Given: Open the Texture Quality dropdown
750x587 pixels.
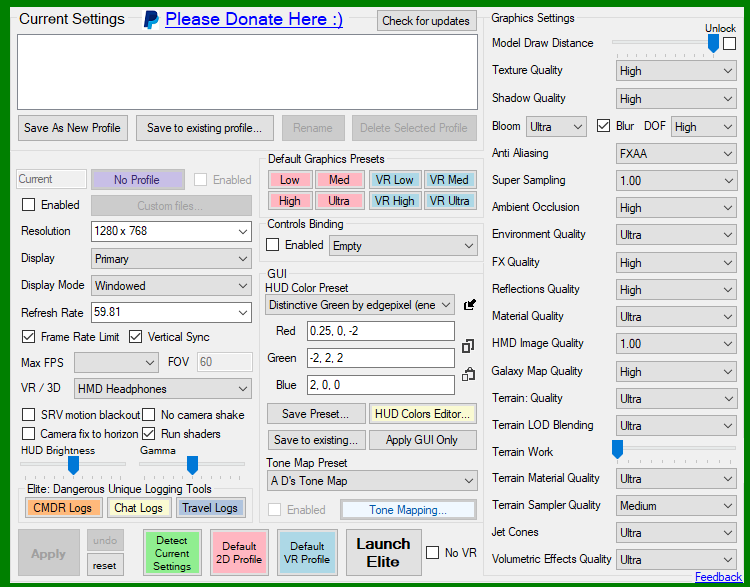Looking at the screenshot, I should tap(676, 71).
